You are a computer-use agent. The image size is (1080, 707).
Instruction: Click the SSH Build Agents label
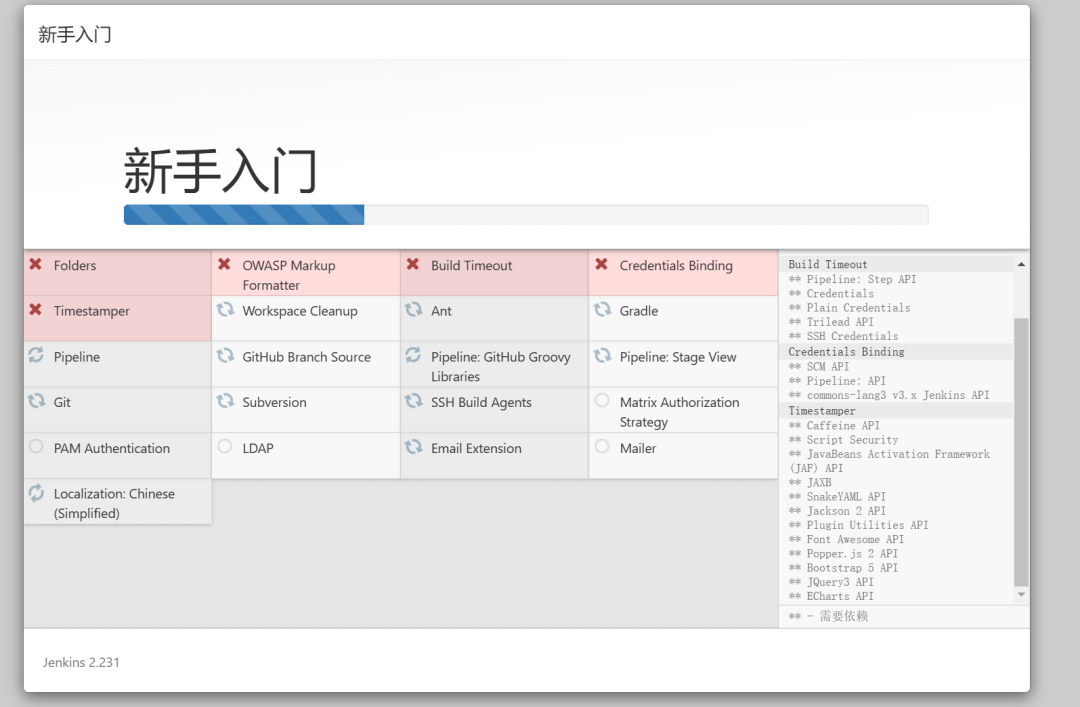click(x=481, y=402)
